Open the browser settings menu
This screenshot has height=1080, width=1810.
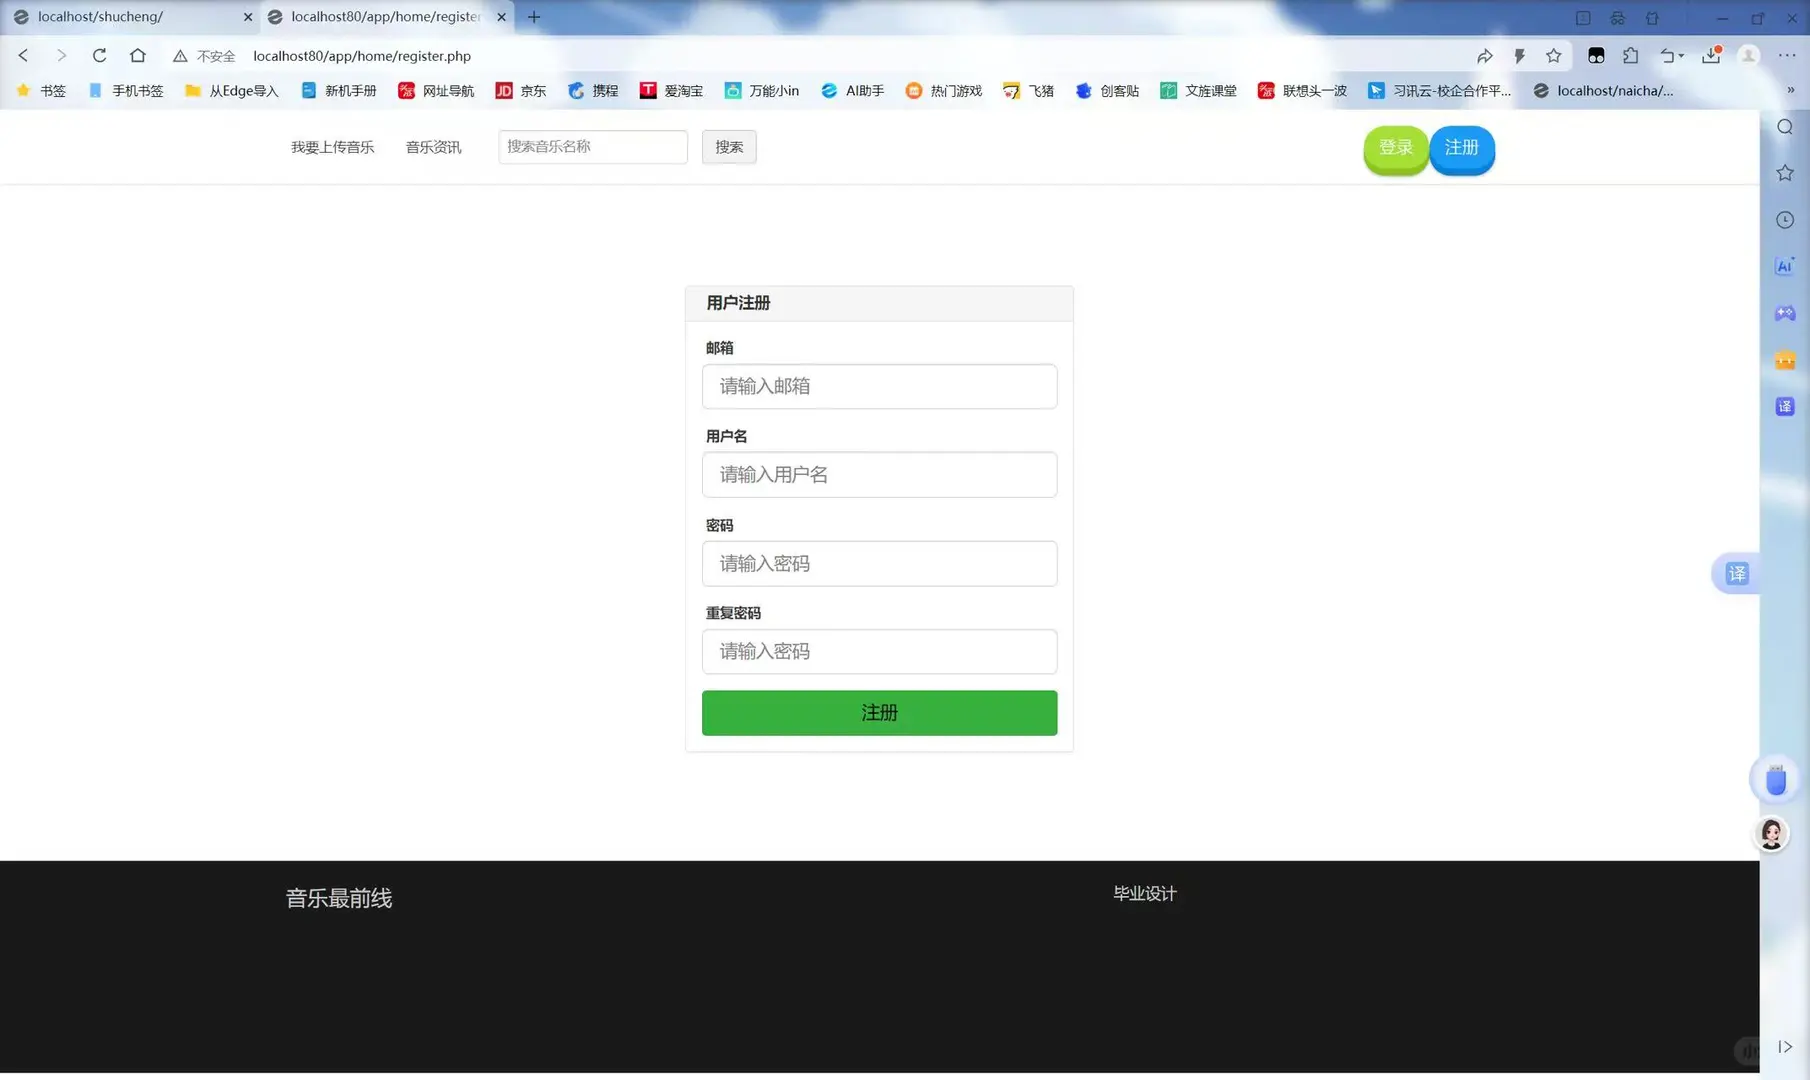pos(1789,56)
